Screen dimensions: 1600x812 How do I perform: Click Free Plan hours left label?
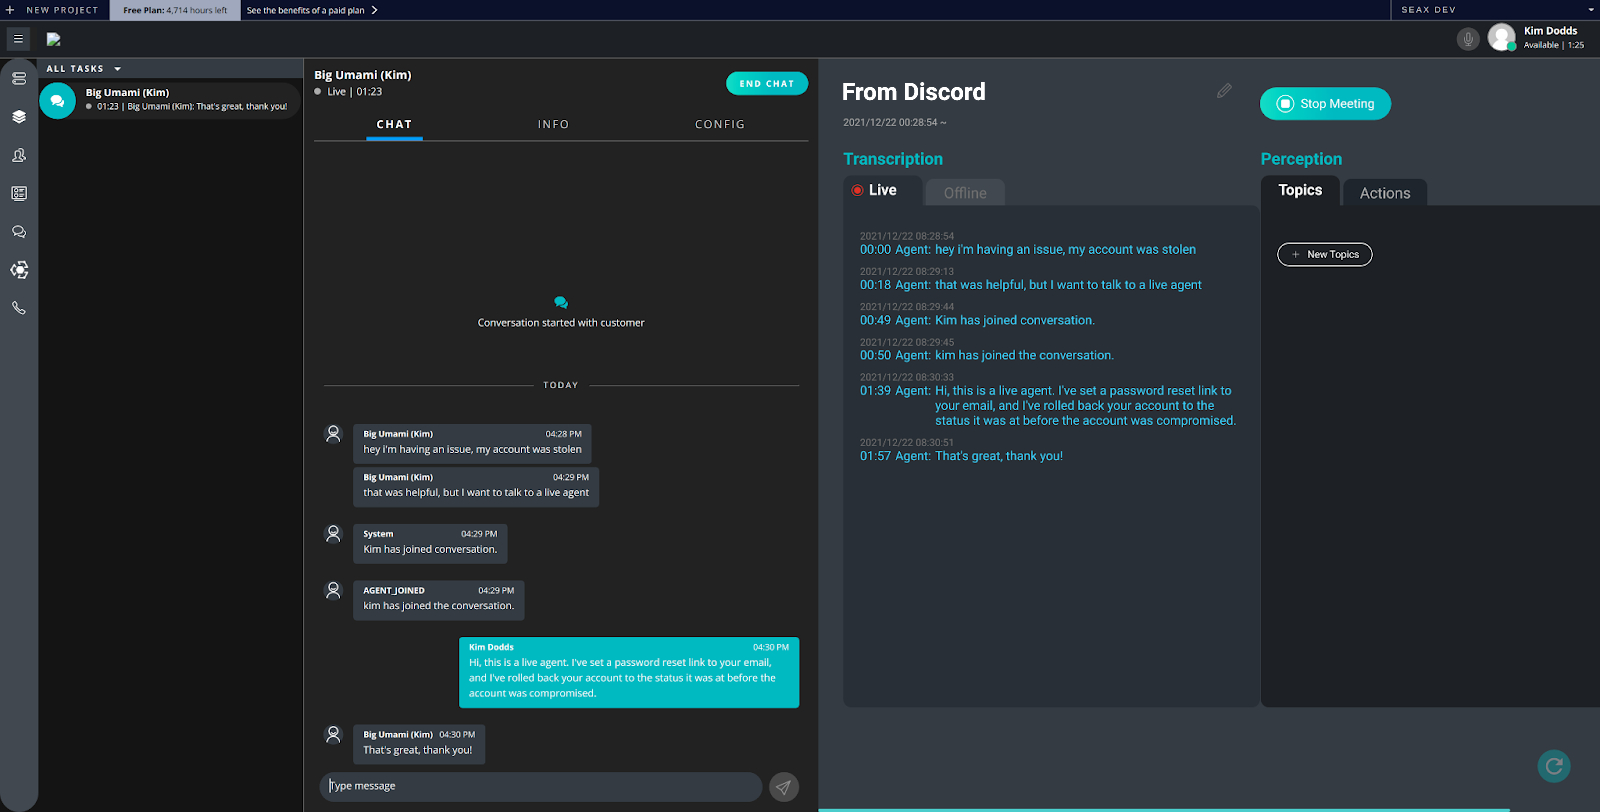click(175, 10)
